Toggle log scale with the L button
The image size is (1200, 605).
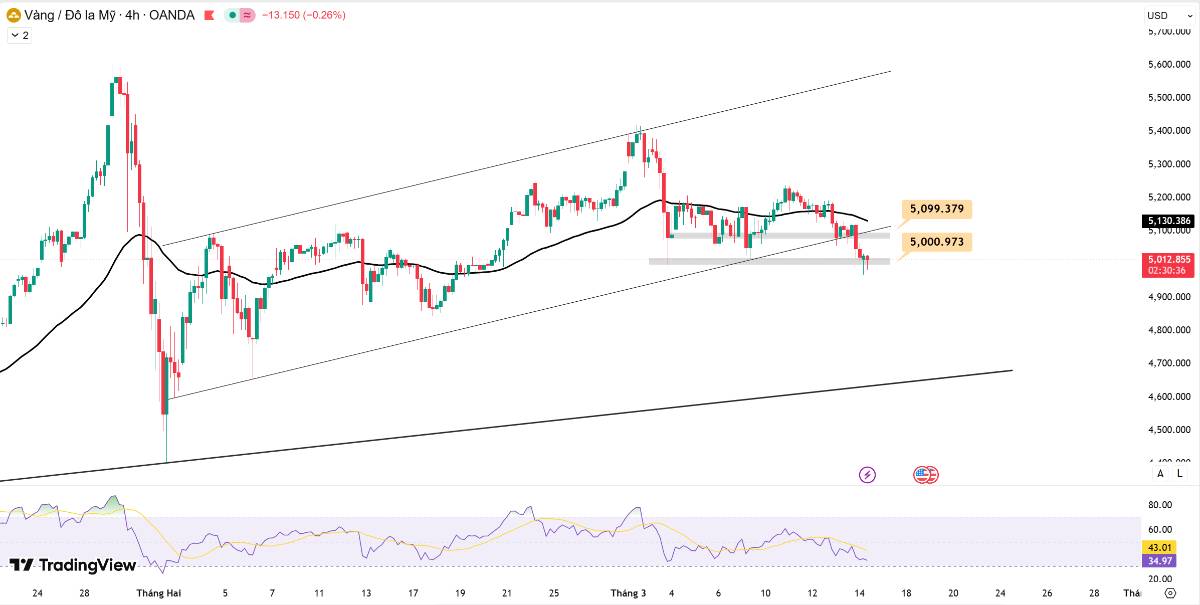[1179, 474]
